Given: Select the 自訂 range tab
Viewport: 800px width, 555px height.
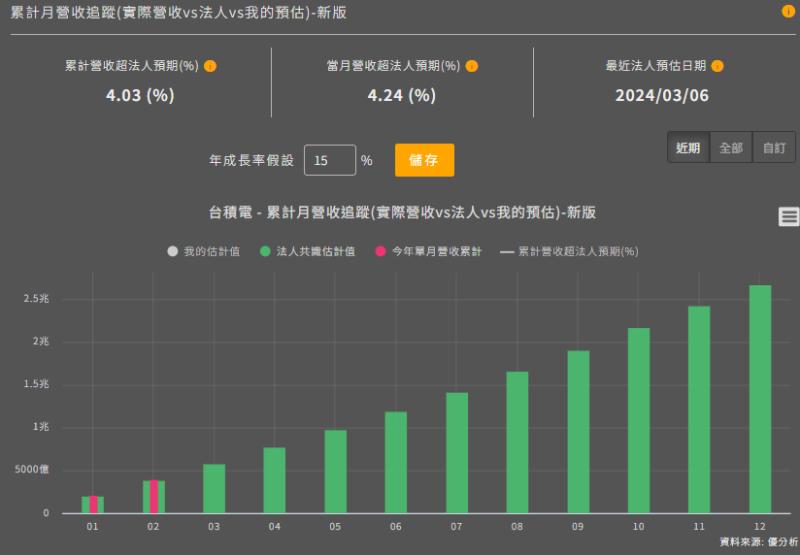Looking at the screenshot, I should click(774, 147).
